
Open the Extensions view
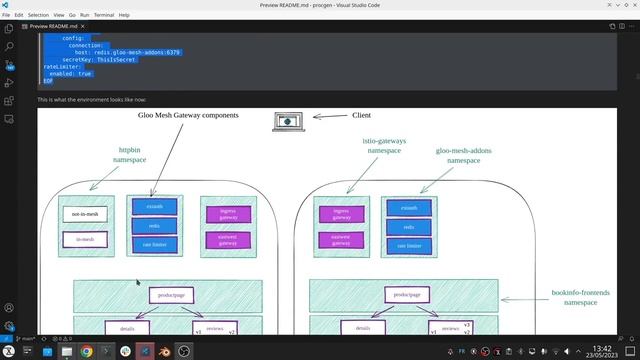[9, 101]
